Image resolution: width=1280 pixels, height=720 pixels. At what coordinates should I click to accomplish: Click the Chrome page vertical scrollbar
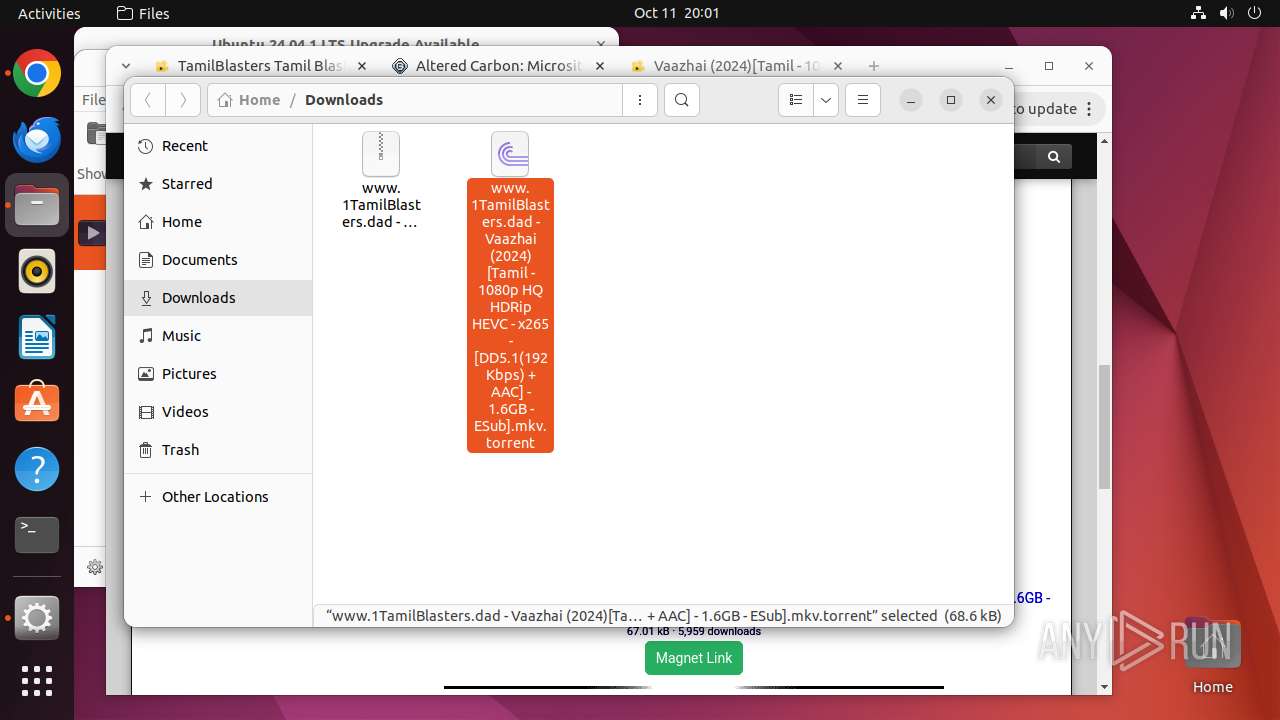[x=1104, y=427]
